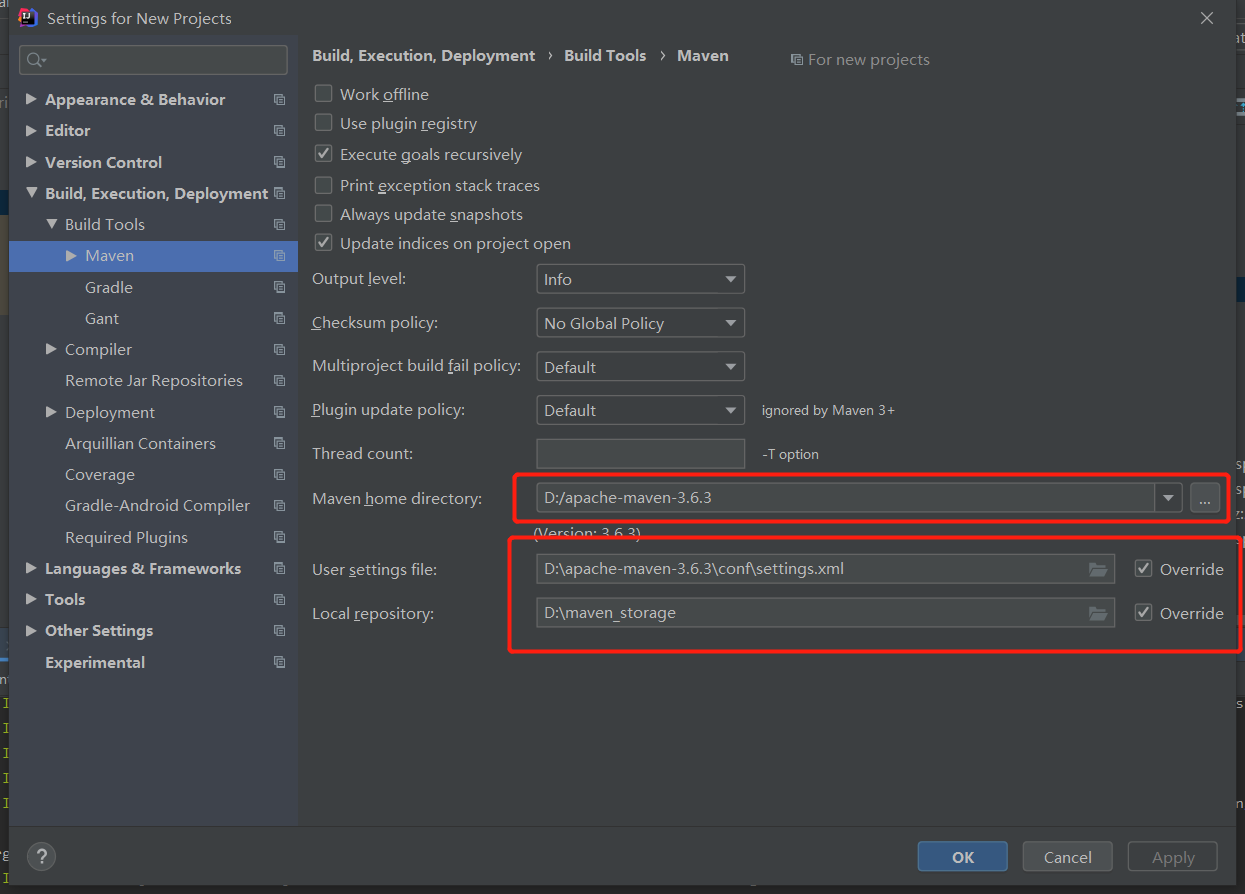Uncheck Execute goals recursively
Viewport: 1245px width, 894px height.
click(x=323, y=154)
